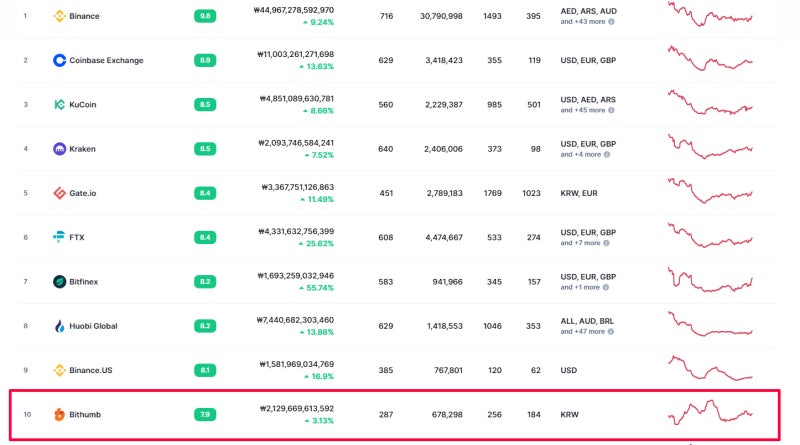
Task: Select Kraken weekly visits 2,406,006
Action: 443,149
